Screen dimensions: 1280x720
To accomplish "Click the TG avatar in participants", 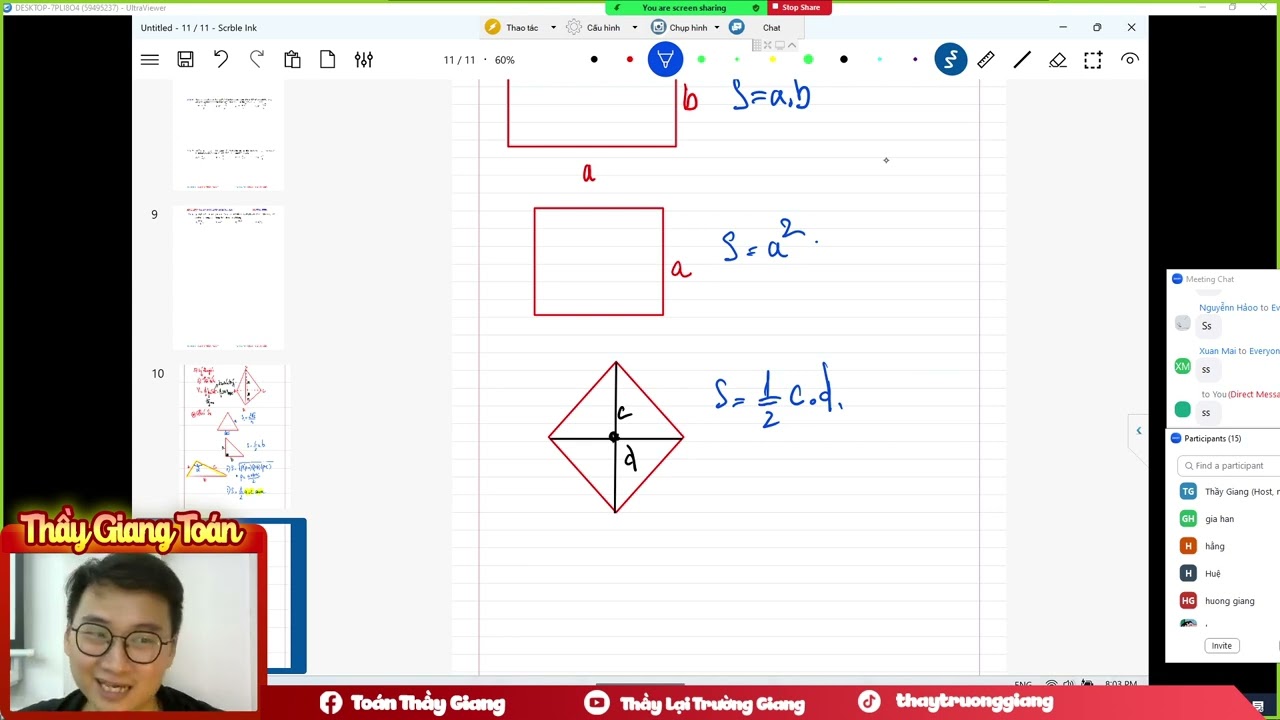I will [x=1188, y=491].
